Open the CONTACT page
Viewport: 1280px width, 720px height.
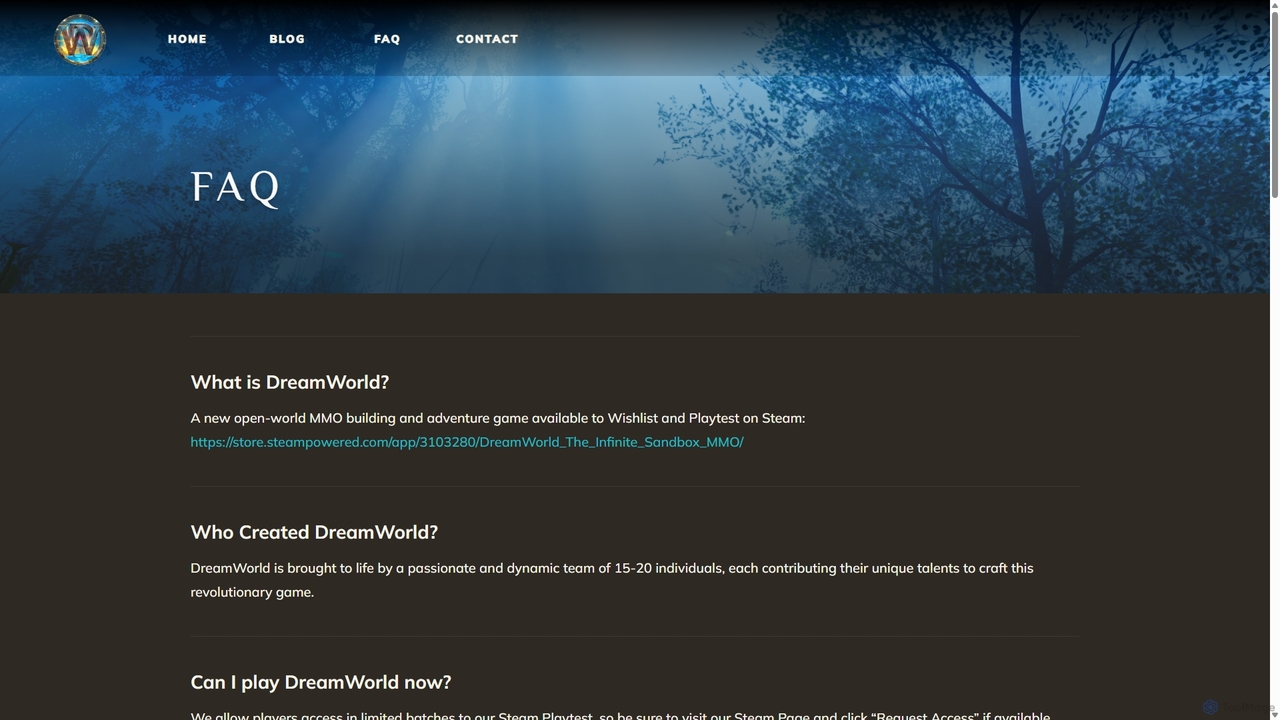click(x=487, y=39)
